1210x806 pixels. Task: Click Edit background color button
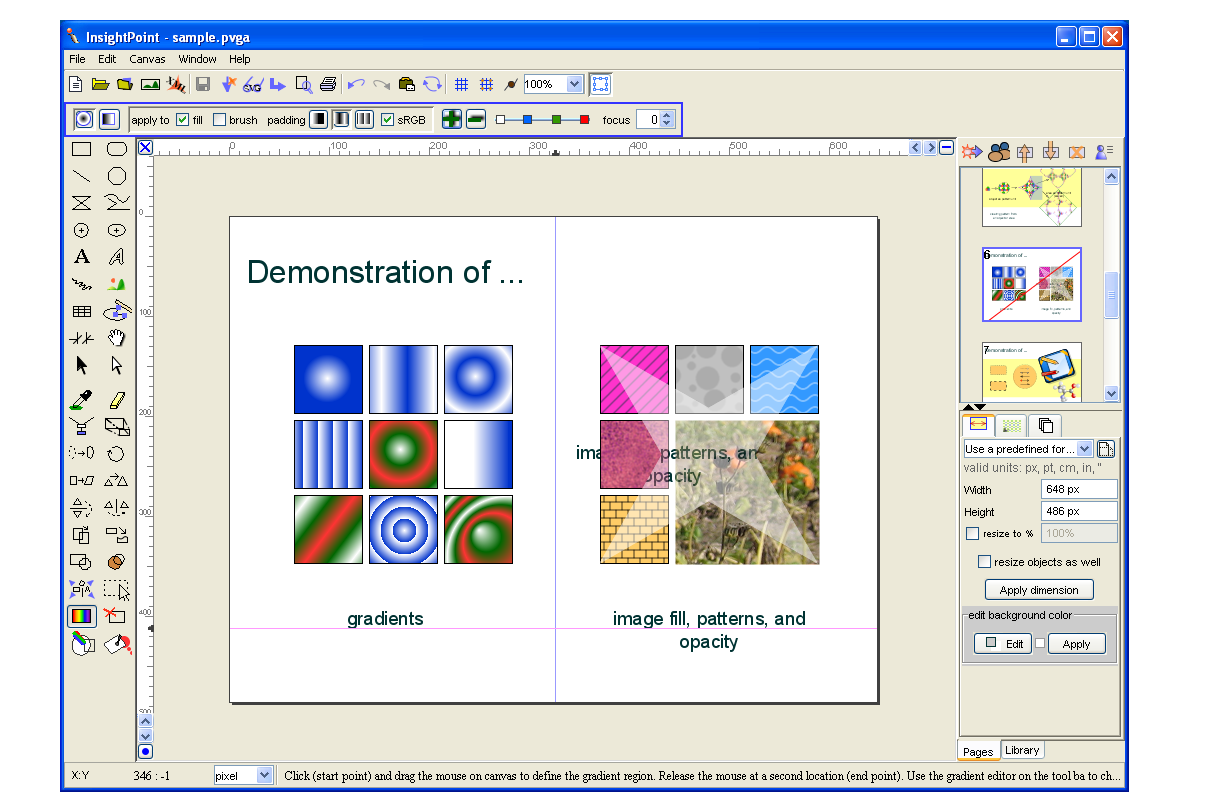[x=1003, y=644]
